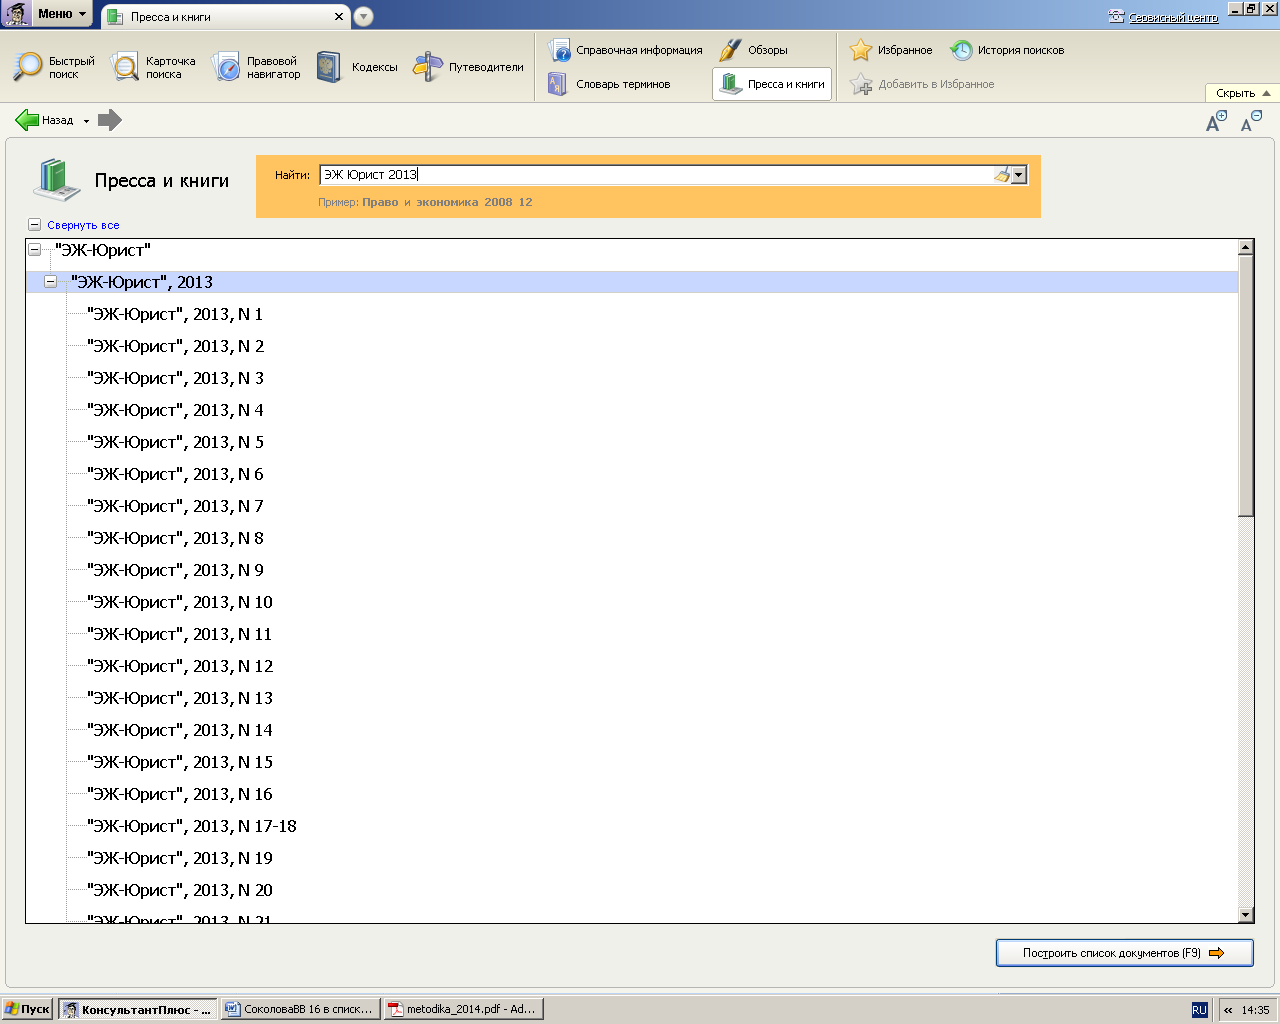
Task: Open the search history dropdown
Action: (1019, 175)
